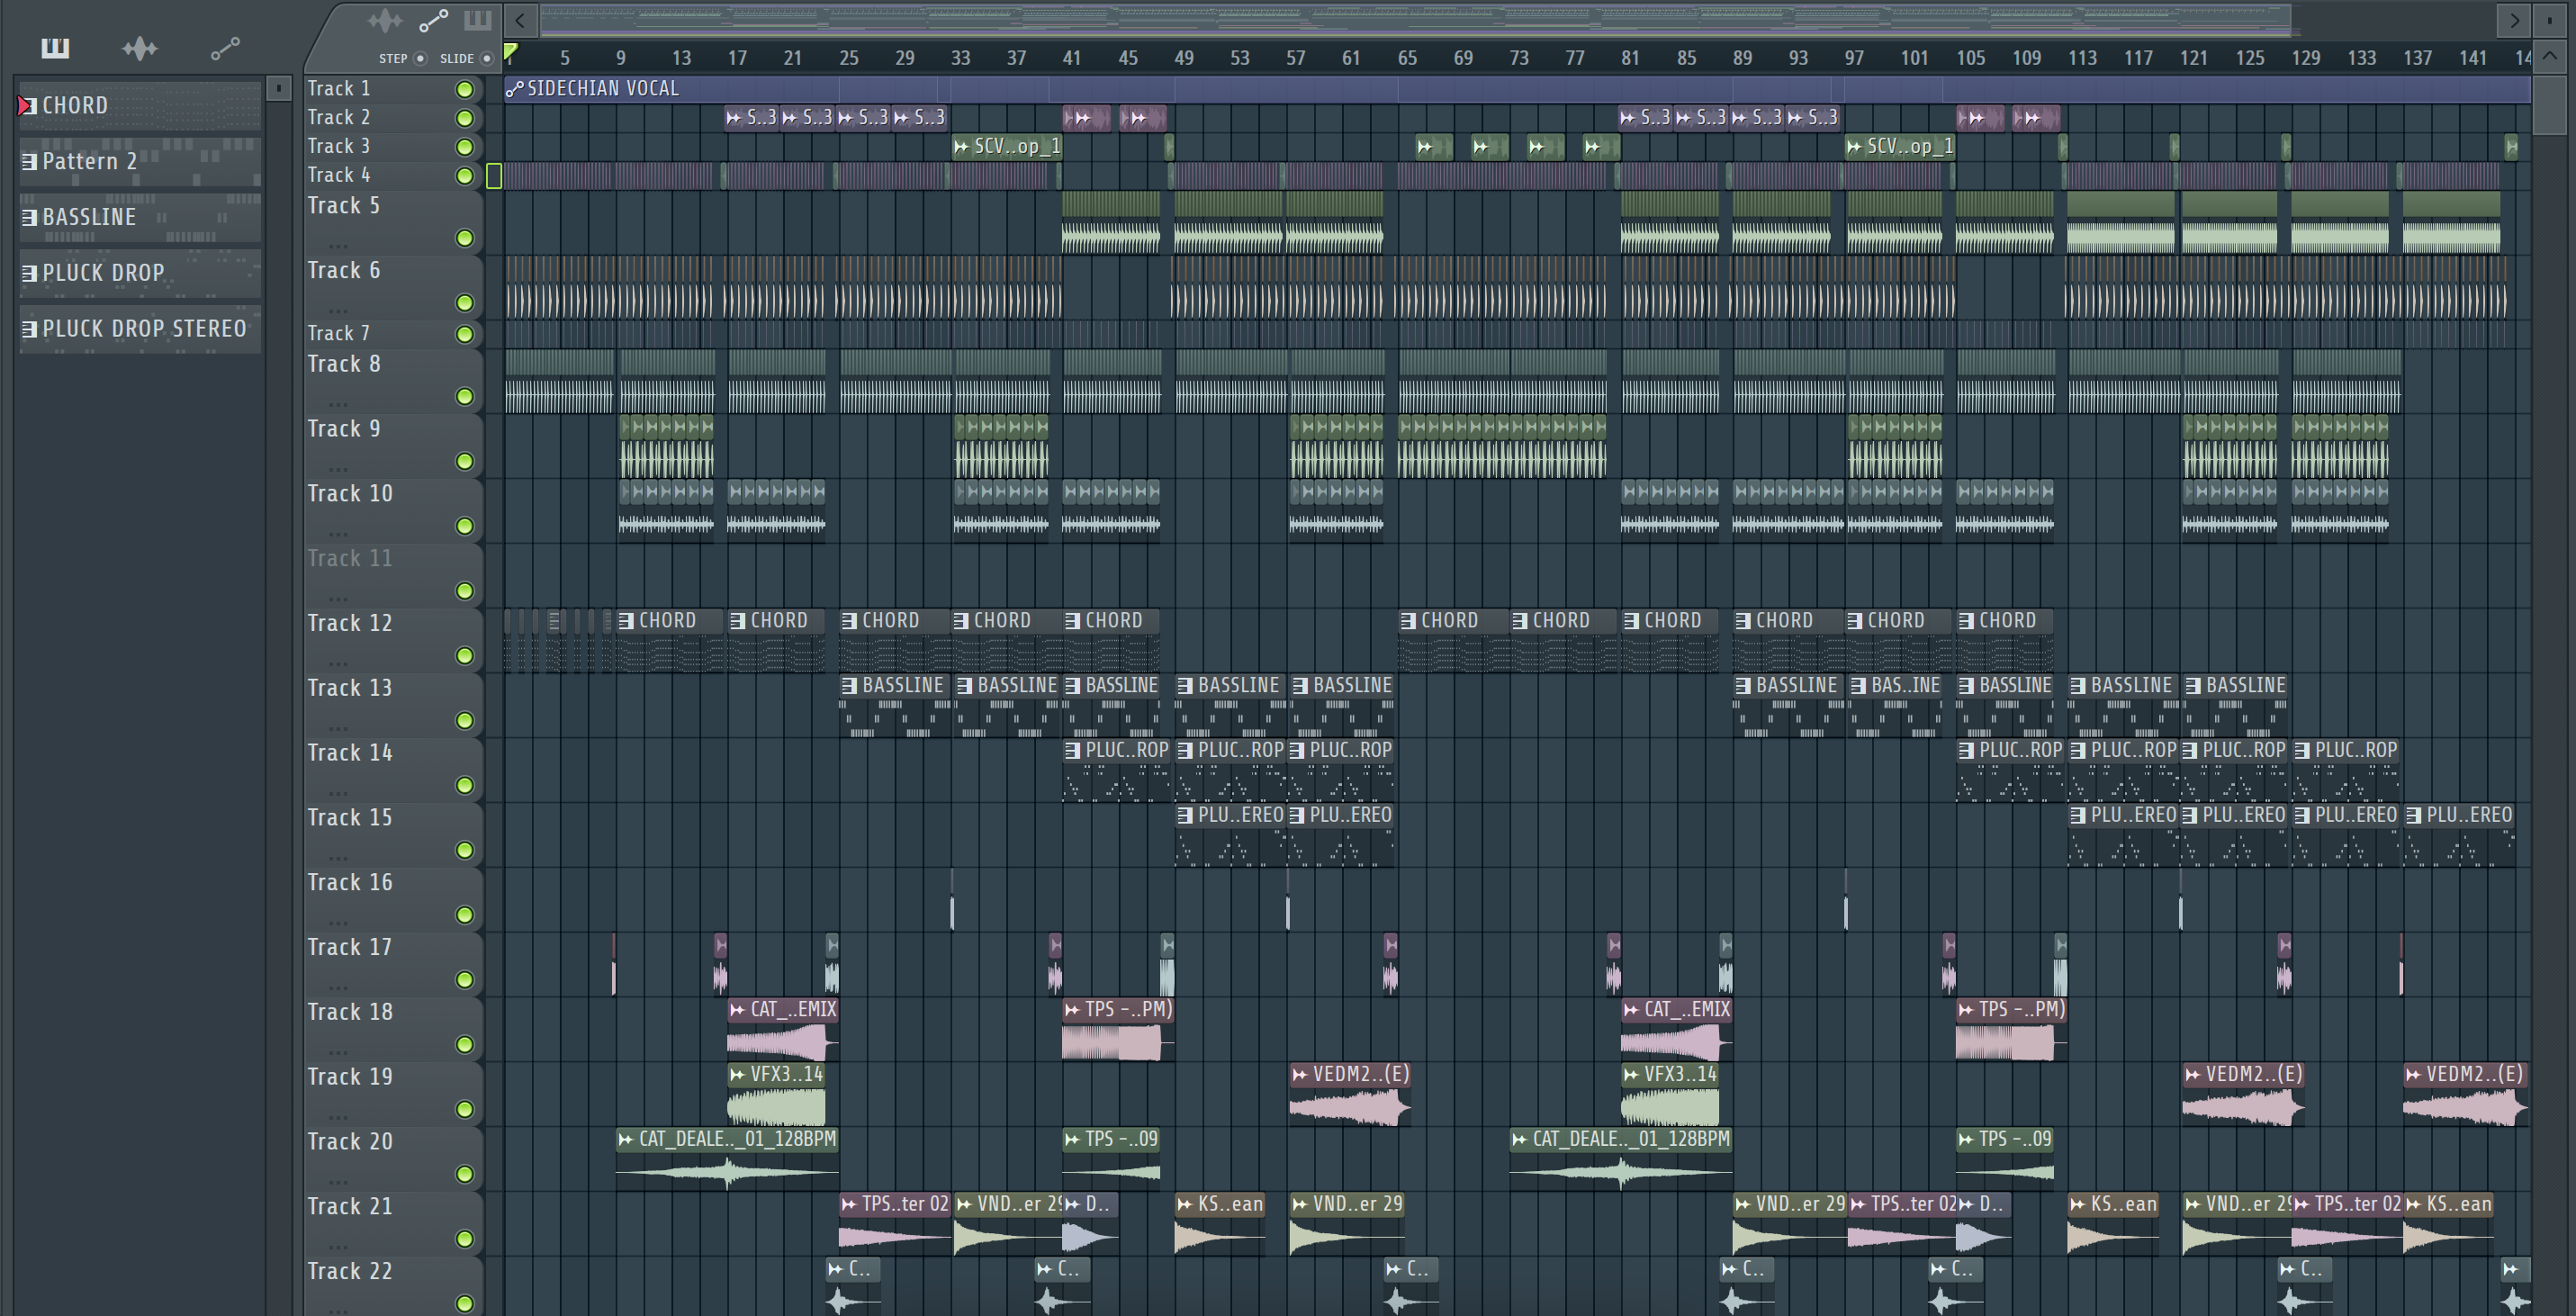This screenshot has height=1316, width=2576.
Task: Click bar 49 on the timeline ruler
Action: tap(1184, 58)
